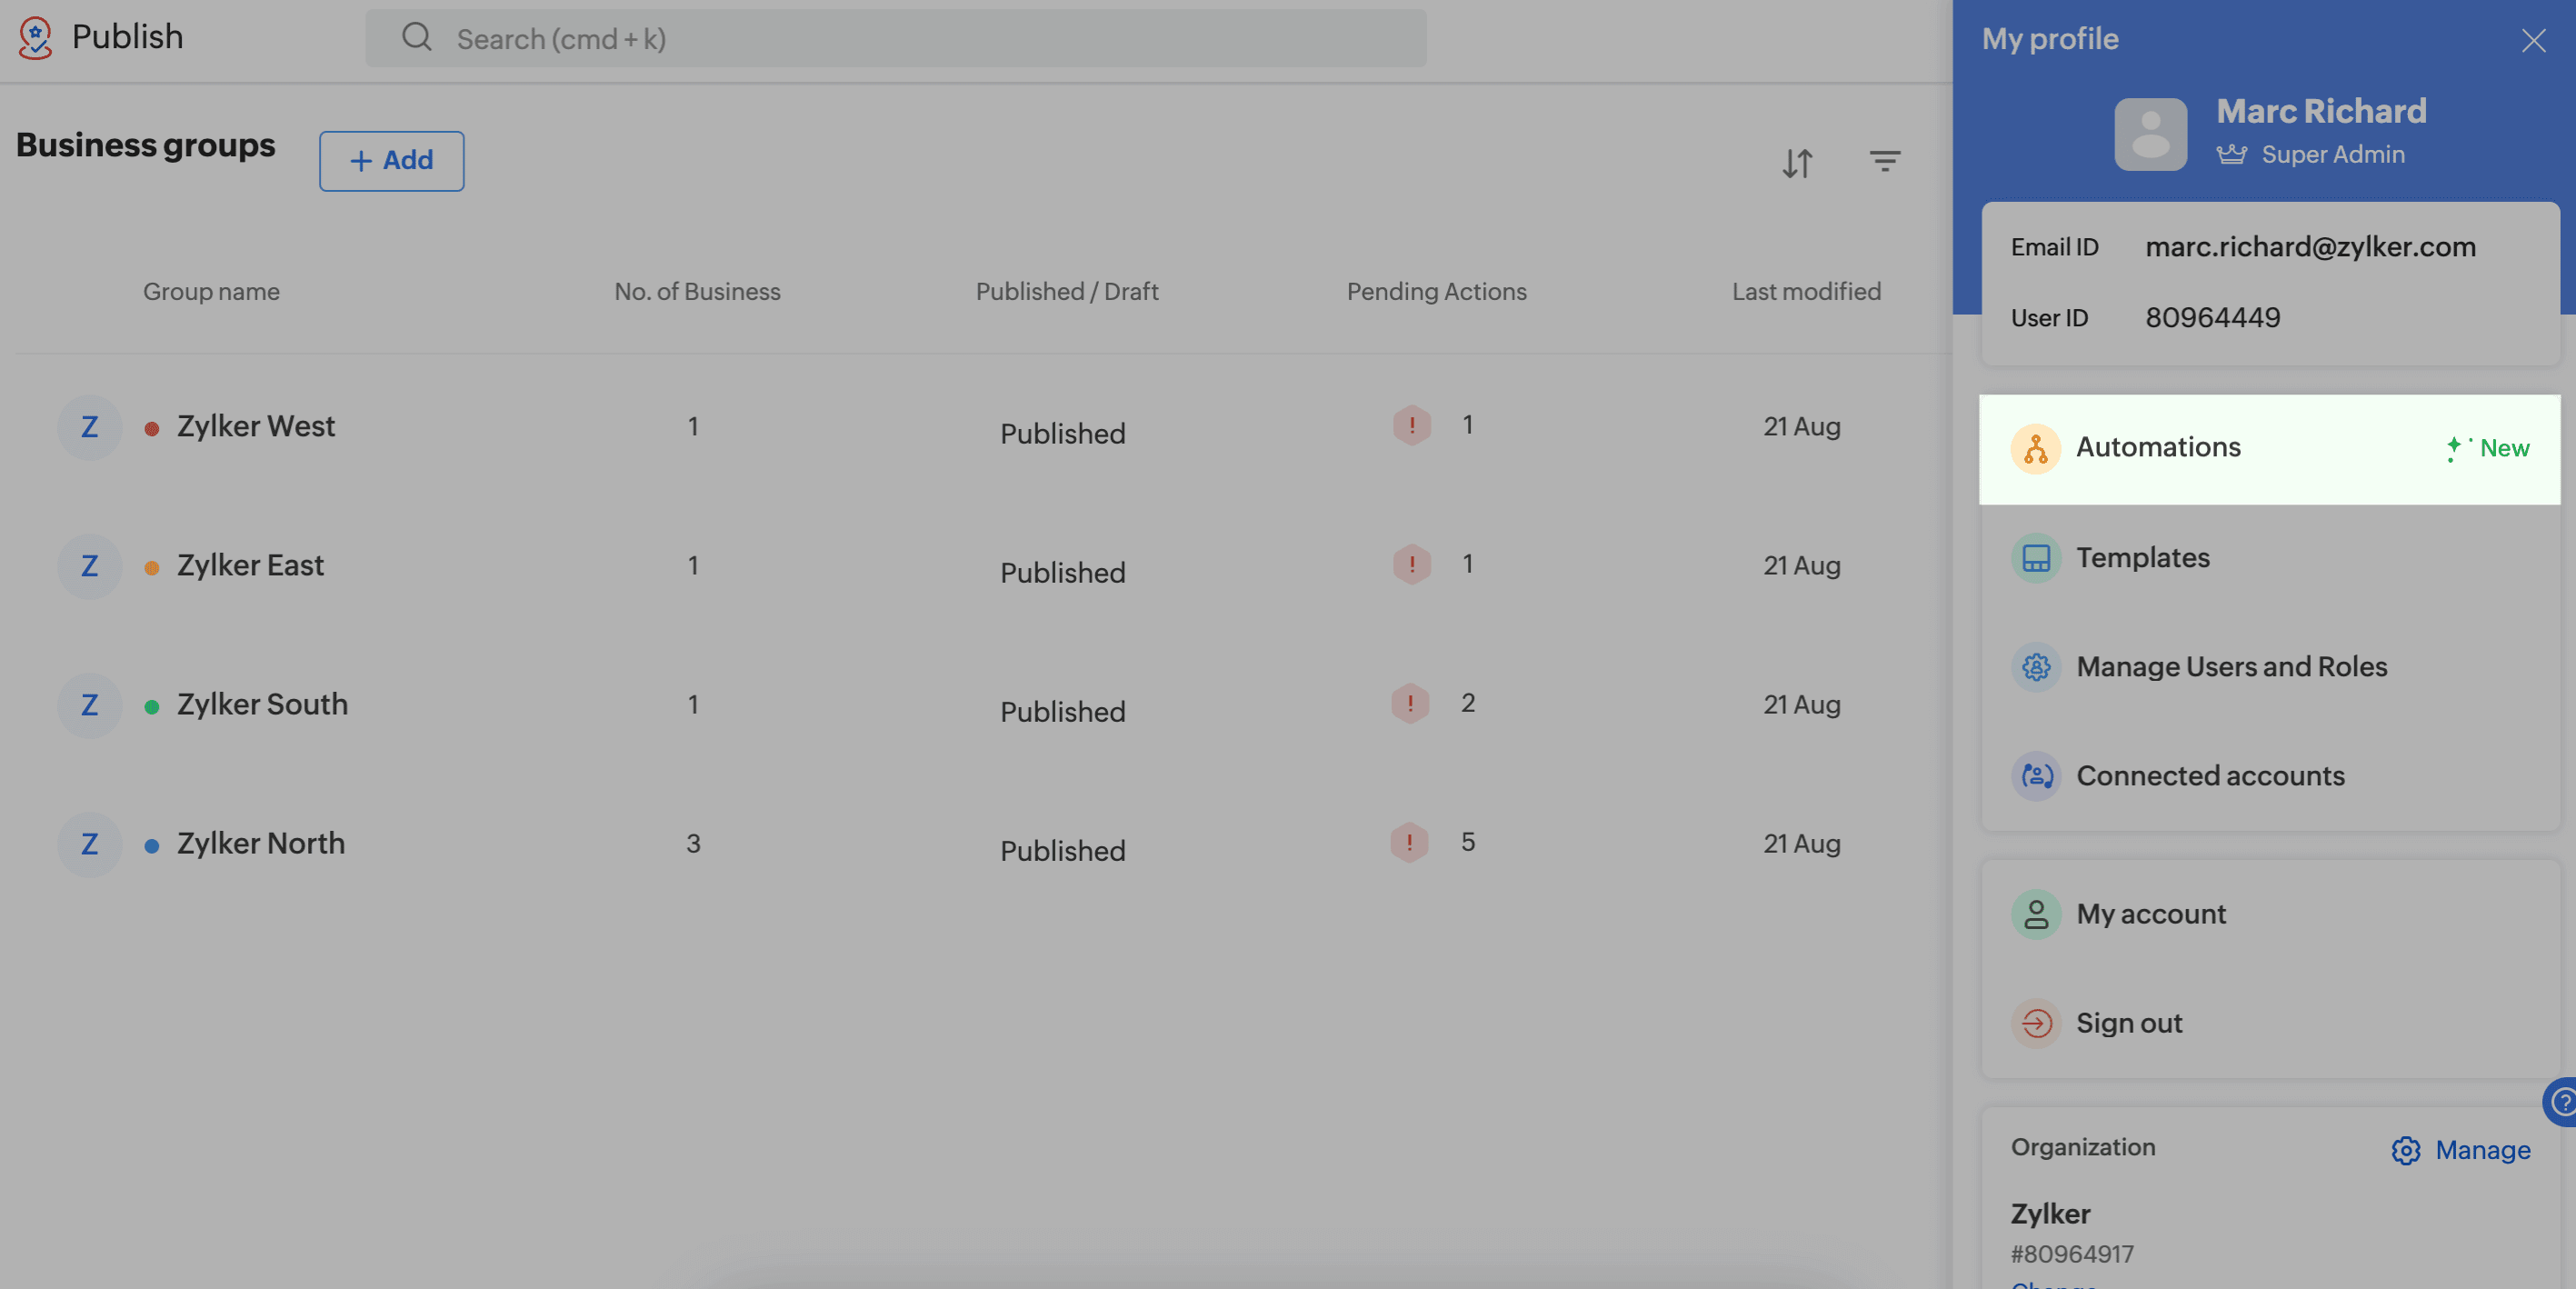Open the Zylker North group
2576x1289 pixels.
261,844
